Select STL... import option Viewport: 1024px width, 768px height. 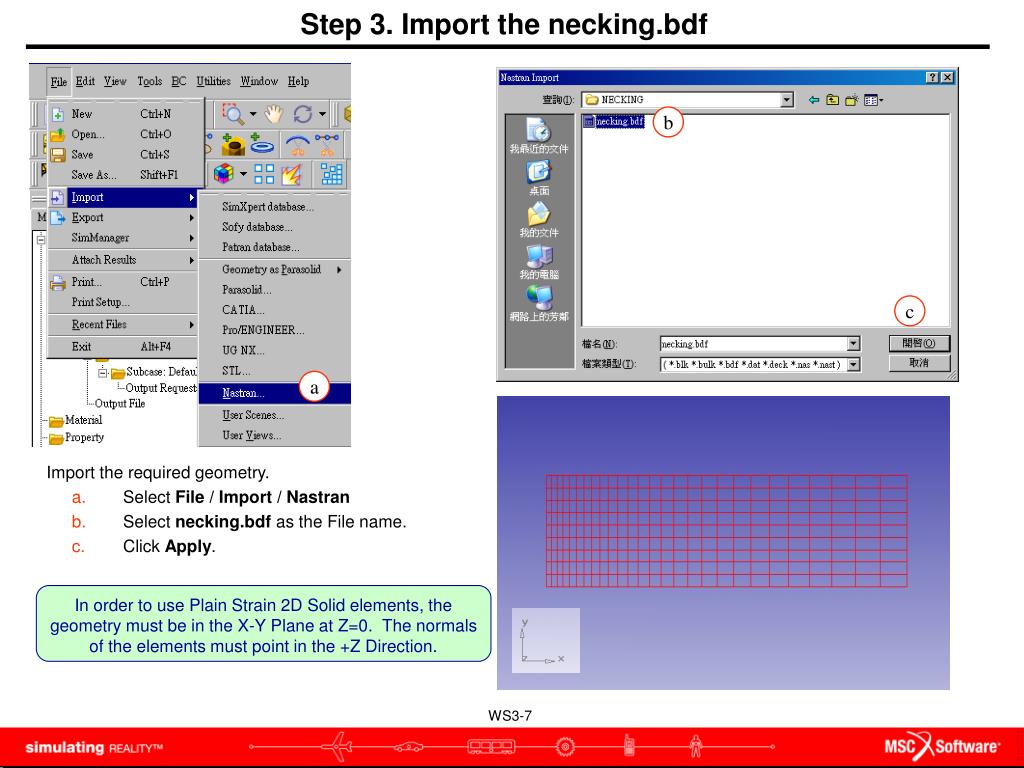click(x=275, y=370)
